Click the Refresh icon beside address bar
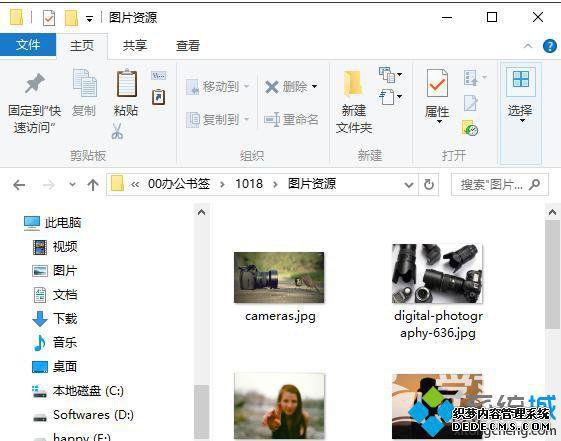 429,185
